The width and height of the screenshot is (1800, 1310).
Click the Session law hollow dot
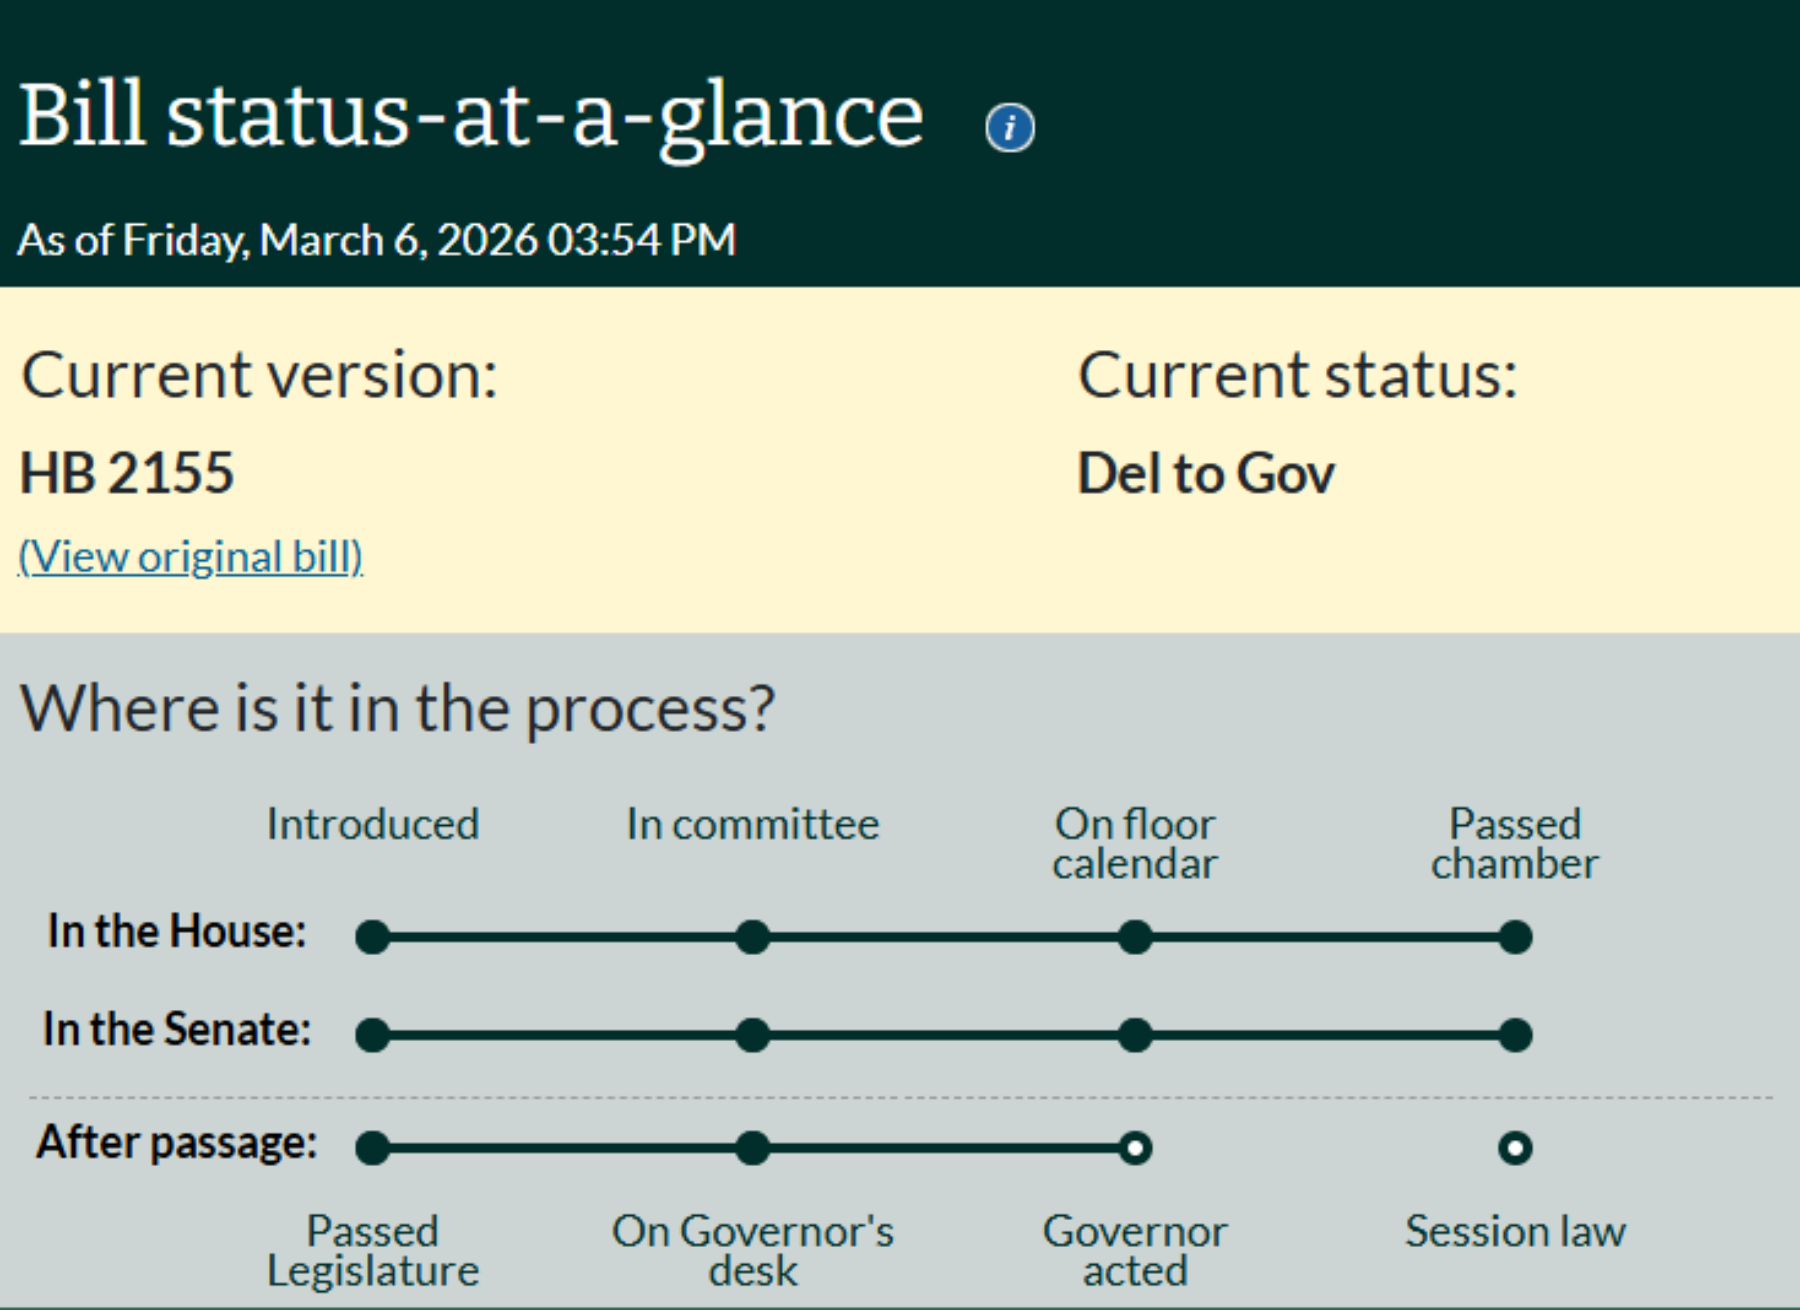pos(1513,1149)
